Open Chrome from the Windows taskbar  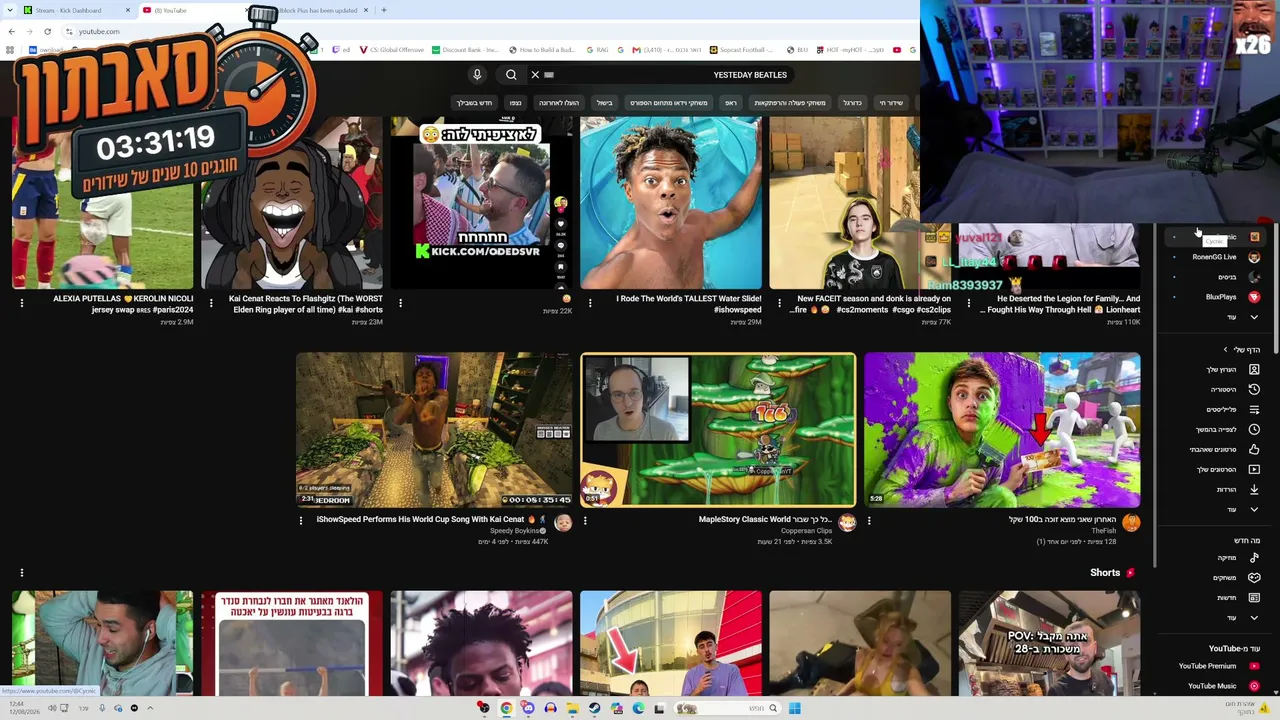point(506,709)
